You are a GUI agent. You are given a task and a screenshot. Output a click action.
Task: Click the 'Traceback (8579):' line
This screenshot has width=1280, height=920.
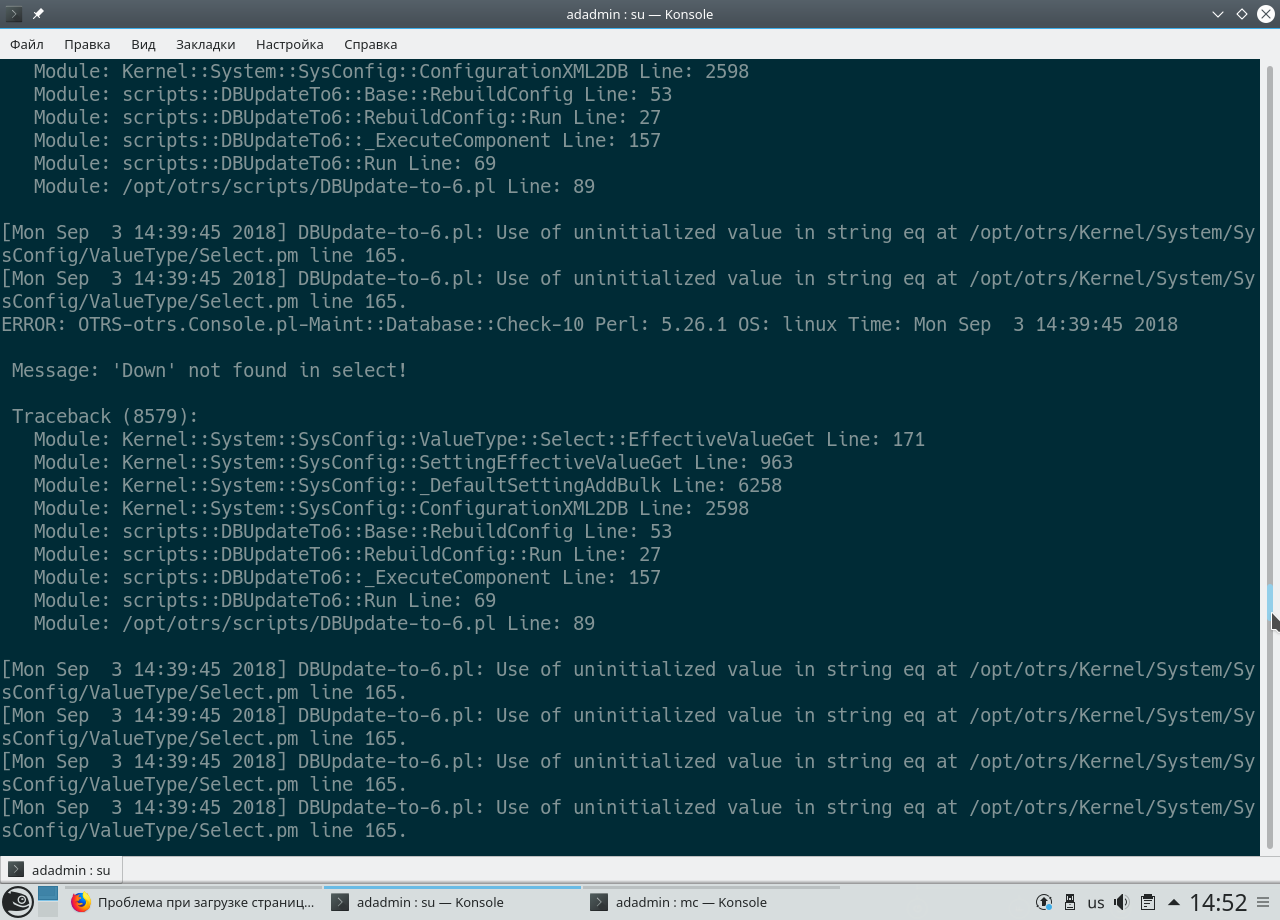105,416
